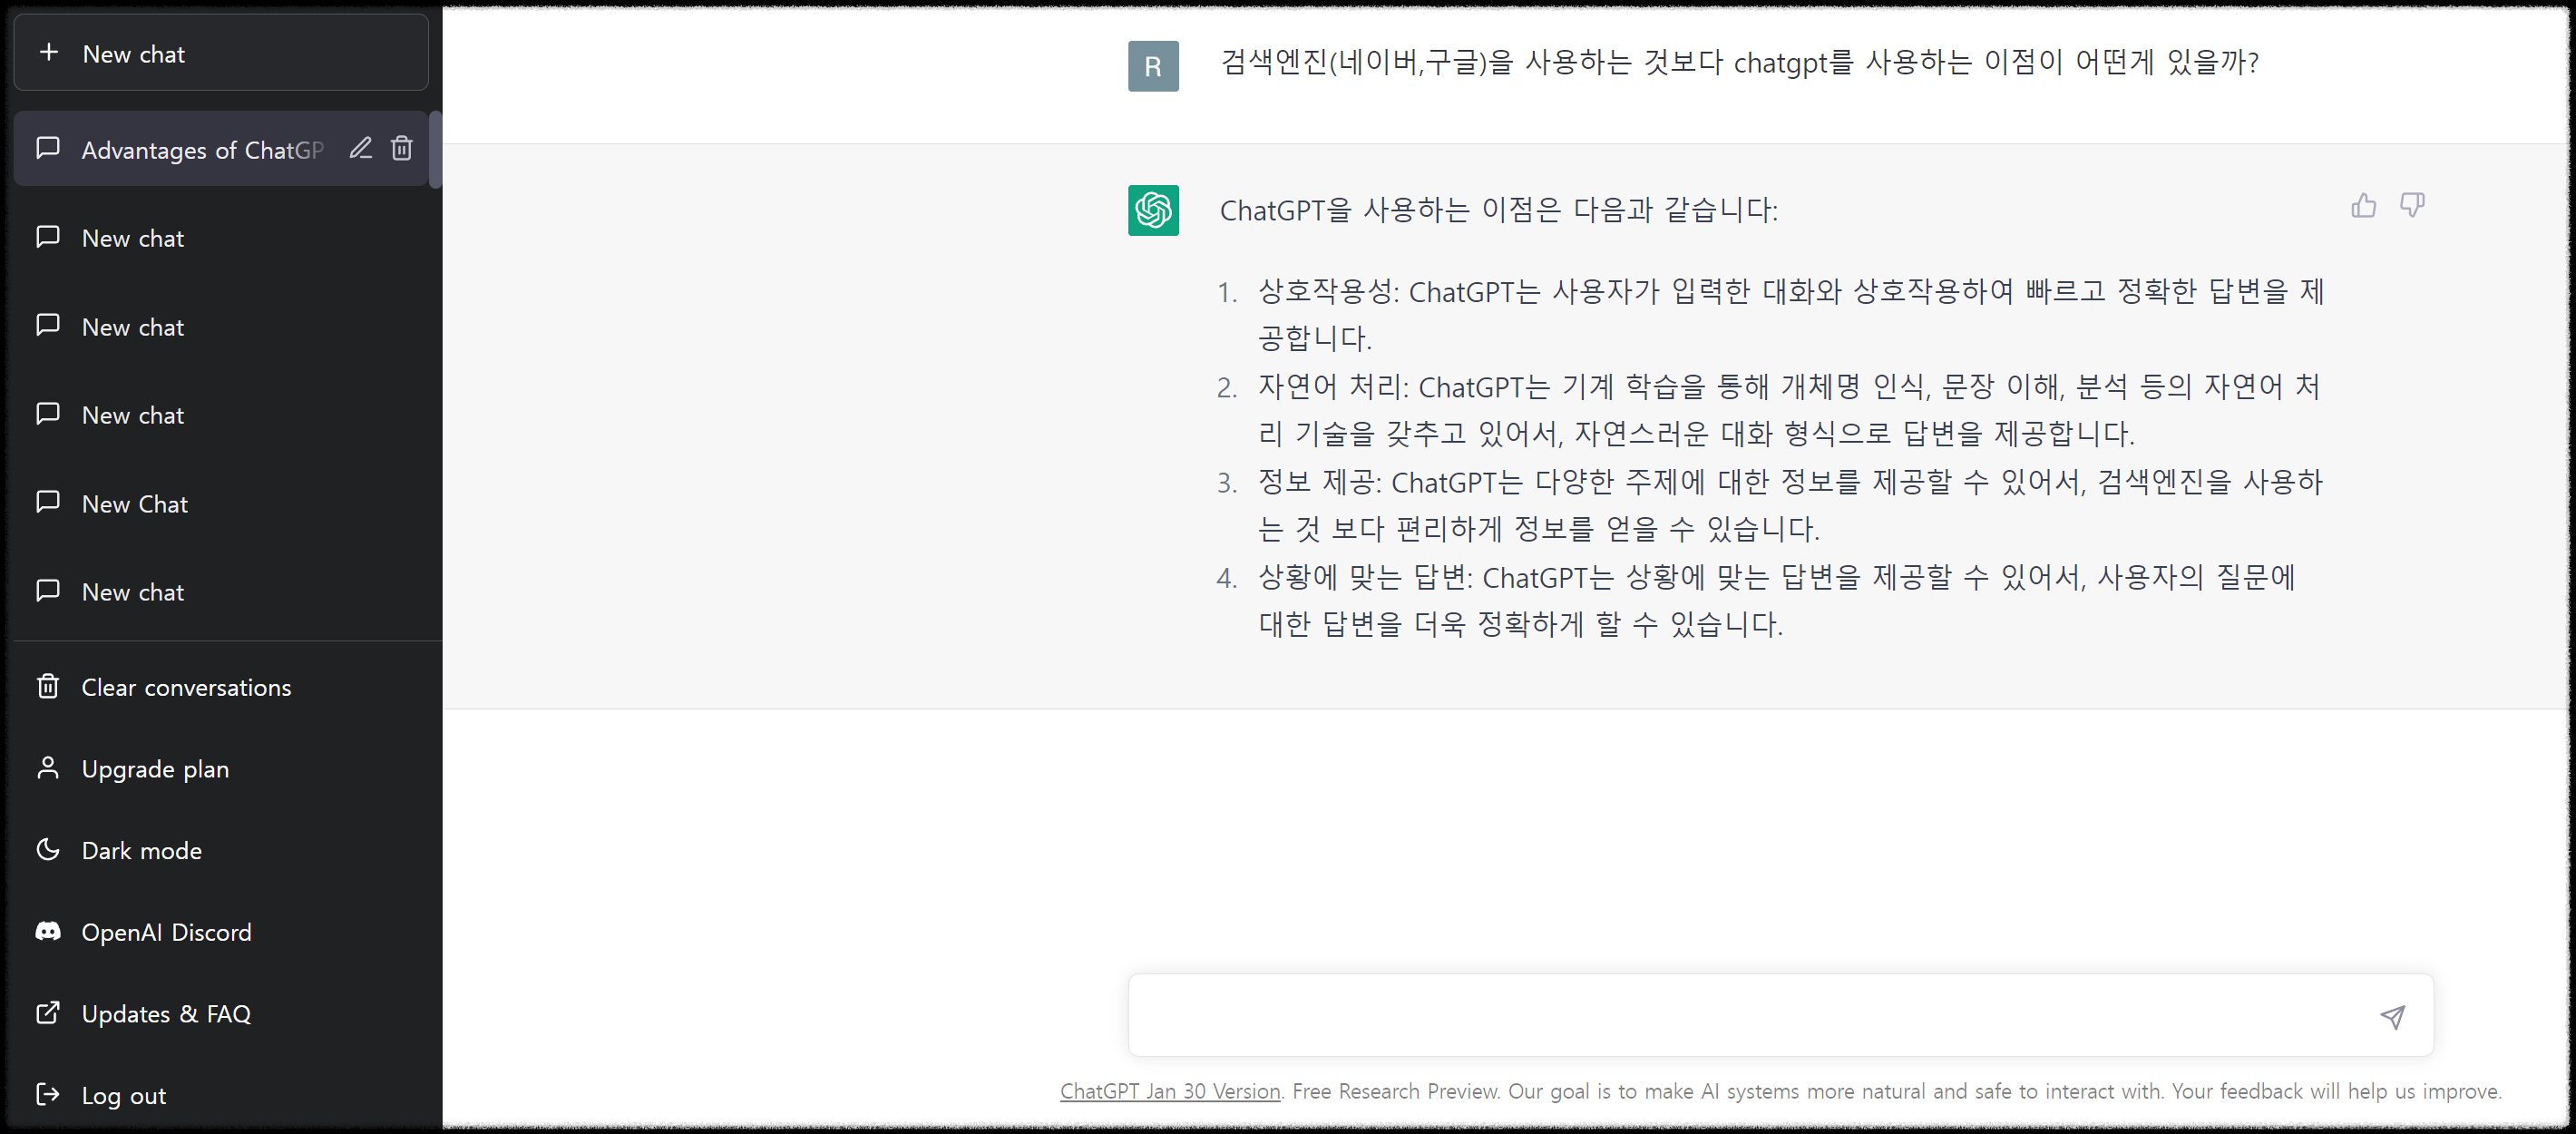Click the plus icon for New chat
This screenshot has height=1134, width=2576.
[48, 52]
